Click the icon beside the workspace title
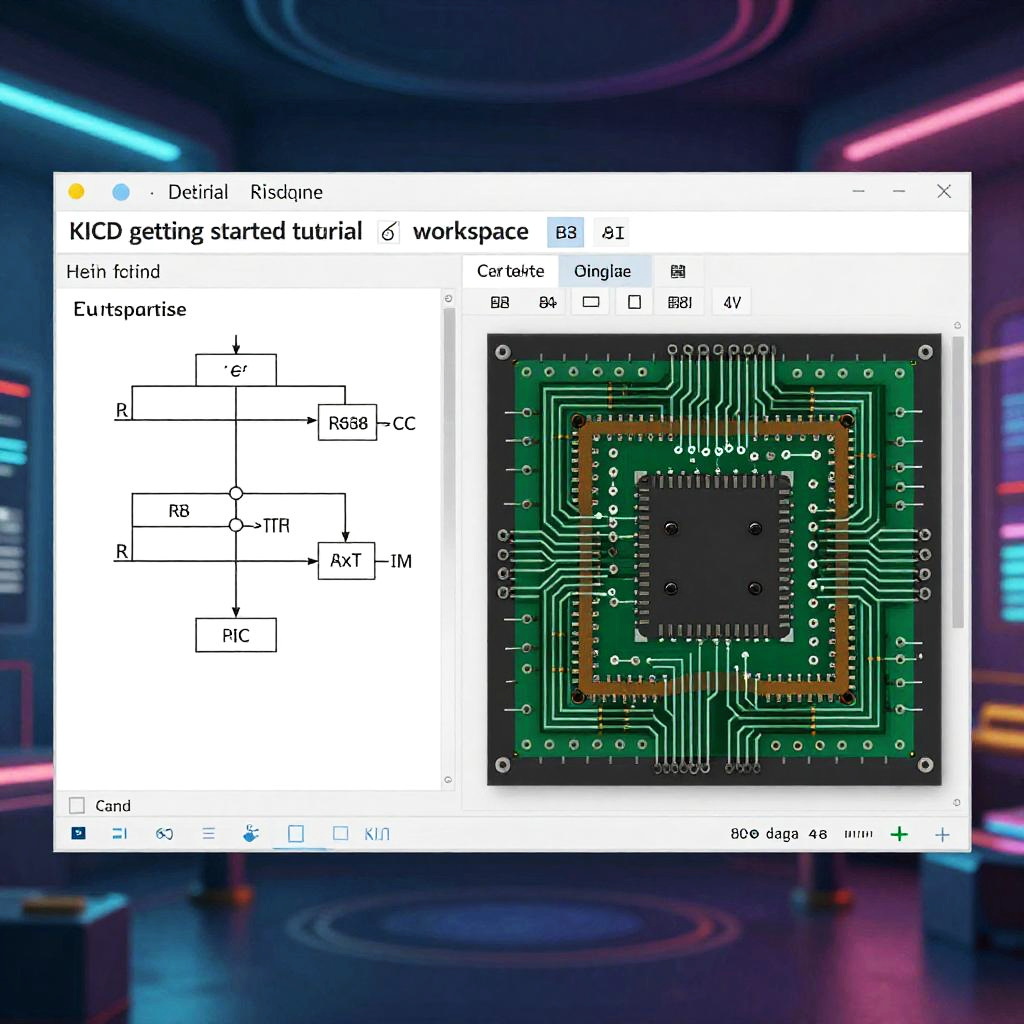Image resolution: width=1024 pixels, height=1024 pixels. click(x=388, y=232)
